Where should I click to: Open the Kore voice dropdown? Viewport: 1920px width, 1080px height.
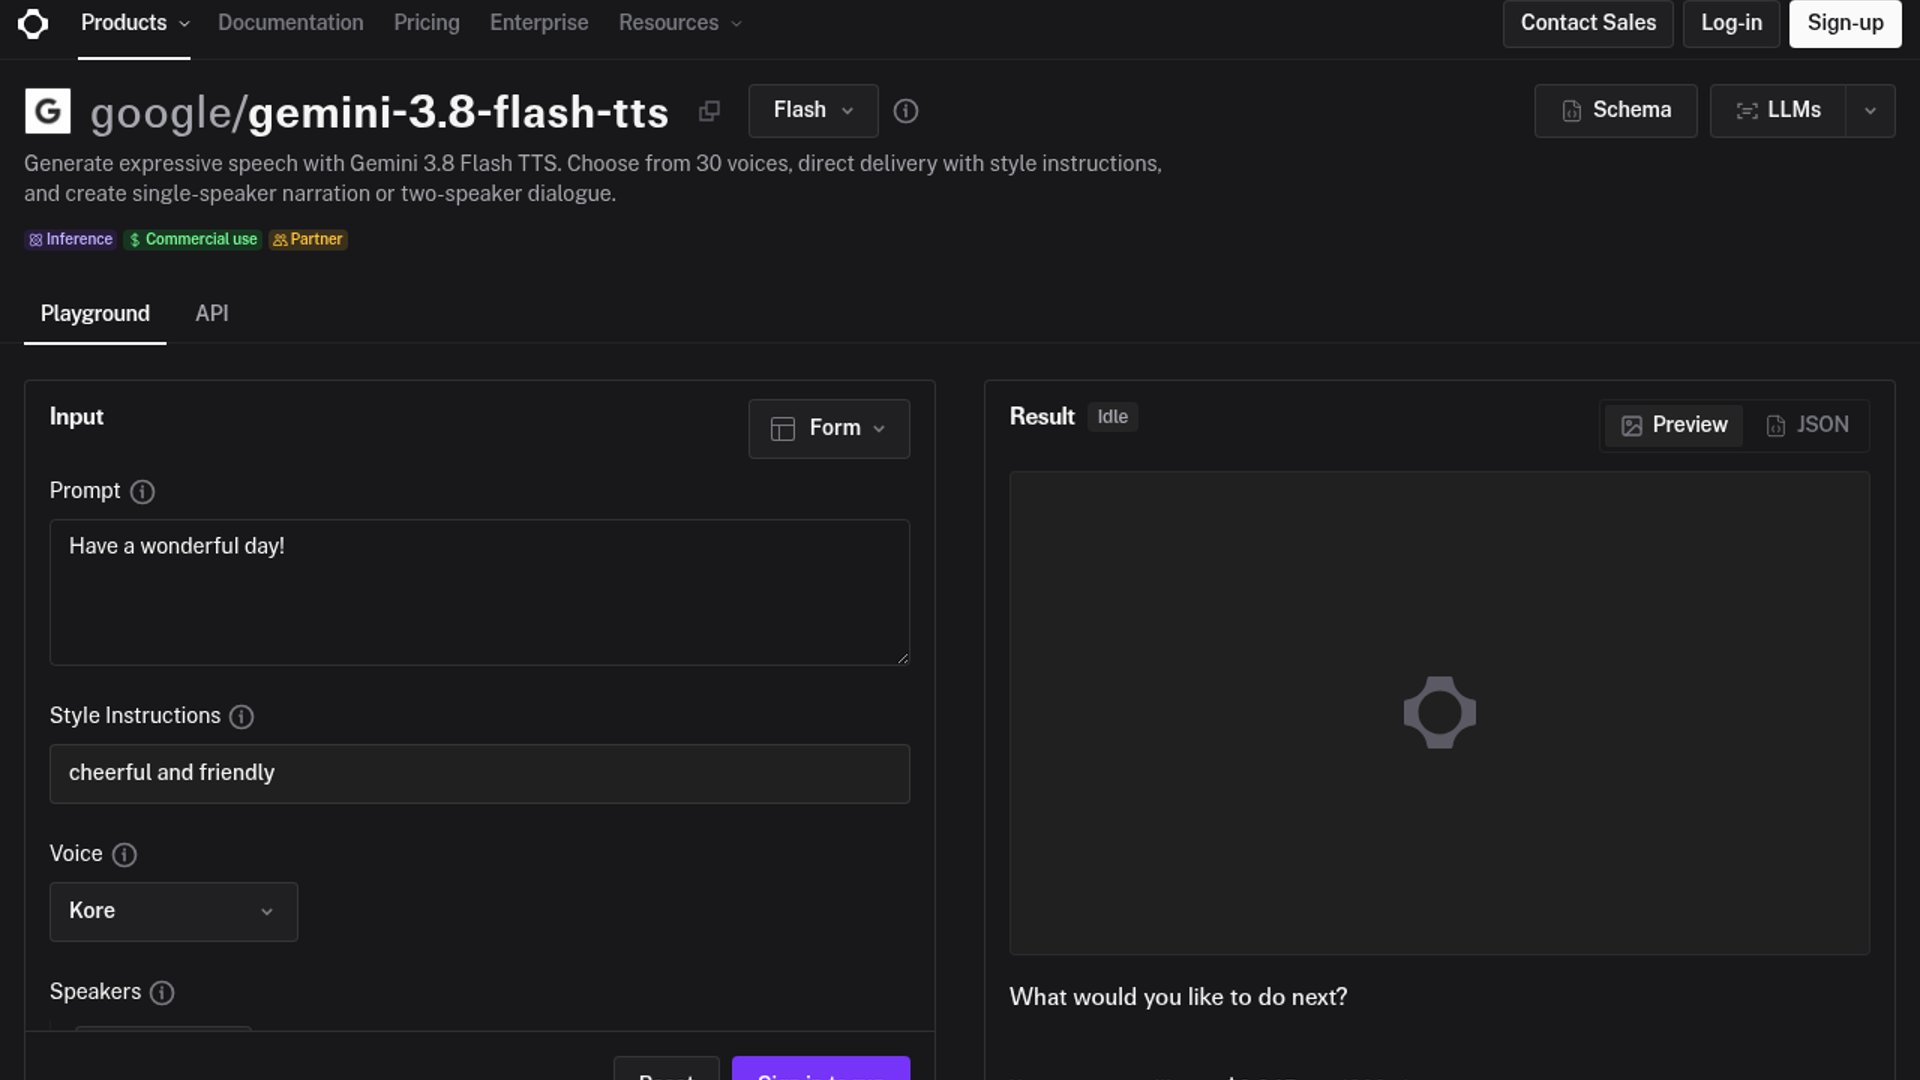click(174, 912)
